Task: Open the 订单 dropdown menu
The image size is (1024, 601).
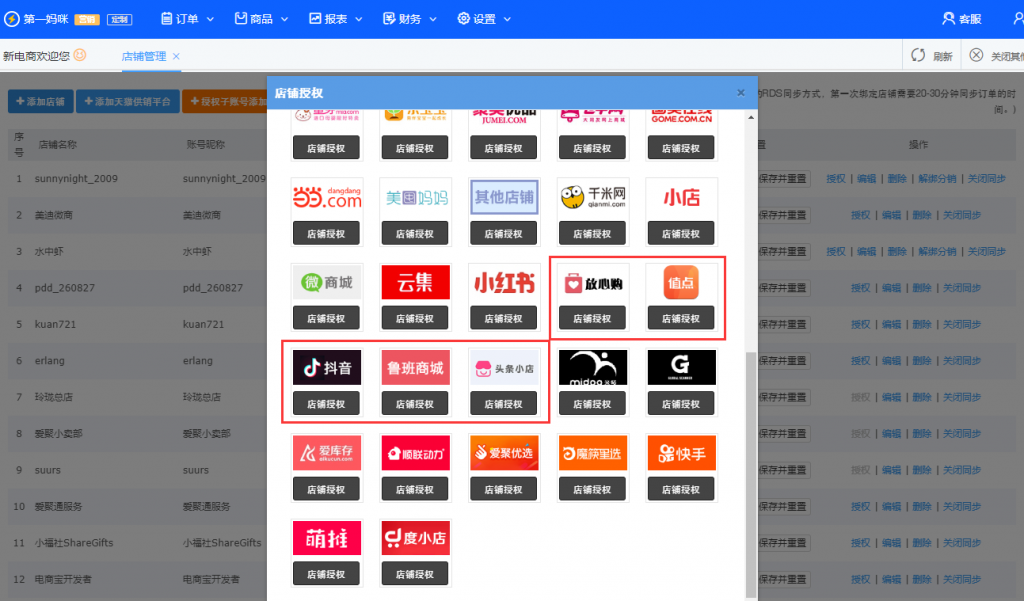Action: [187, 19]
